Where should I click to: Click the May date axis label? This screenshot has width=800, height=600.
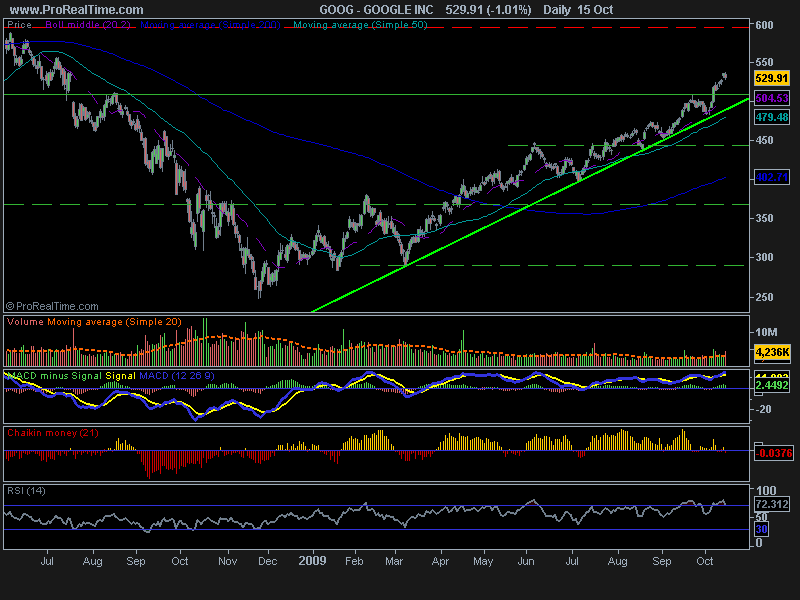[483, 561]
